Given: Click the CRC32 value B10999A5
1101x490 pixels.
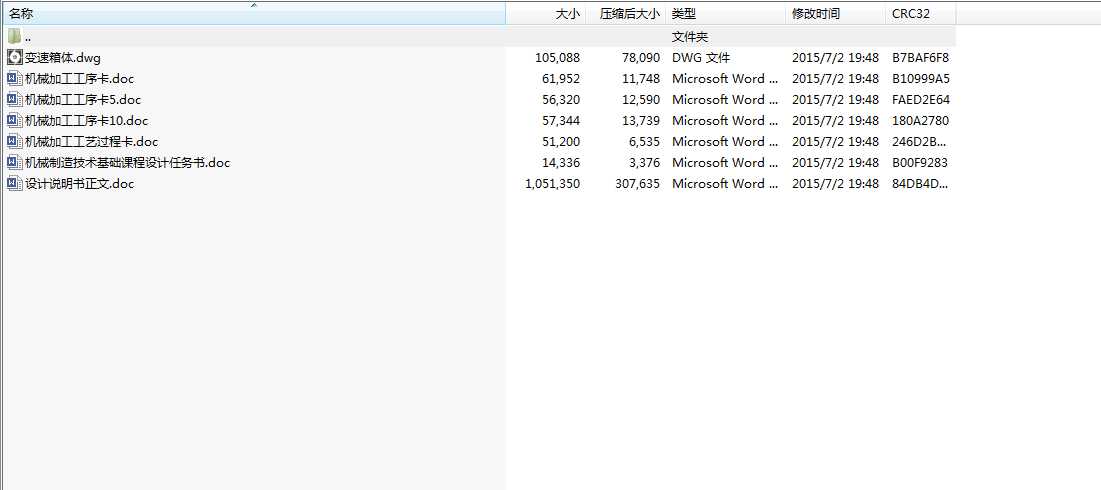Looking at the screenshot, I should 921,79.
